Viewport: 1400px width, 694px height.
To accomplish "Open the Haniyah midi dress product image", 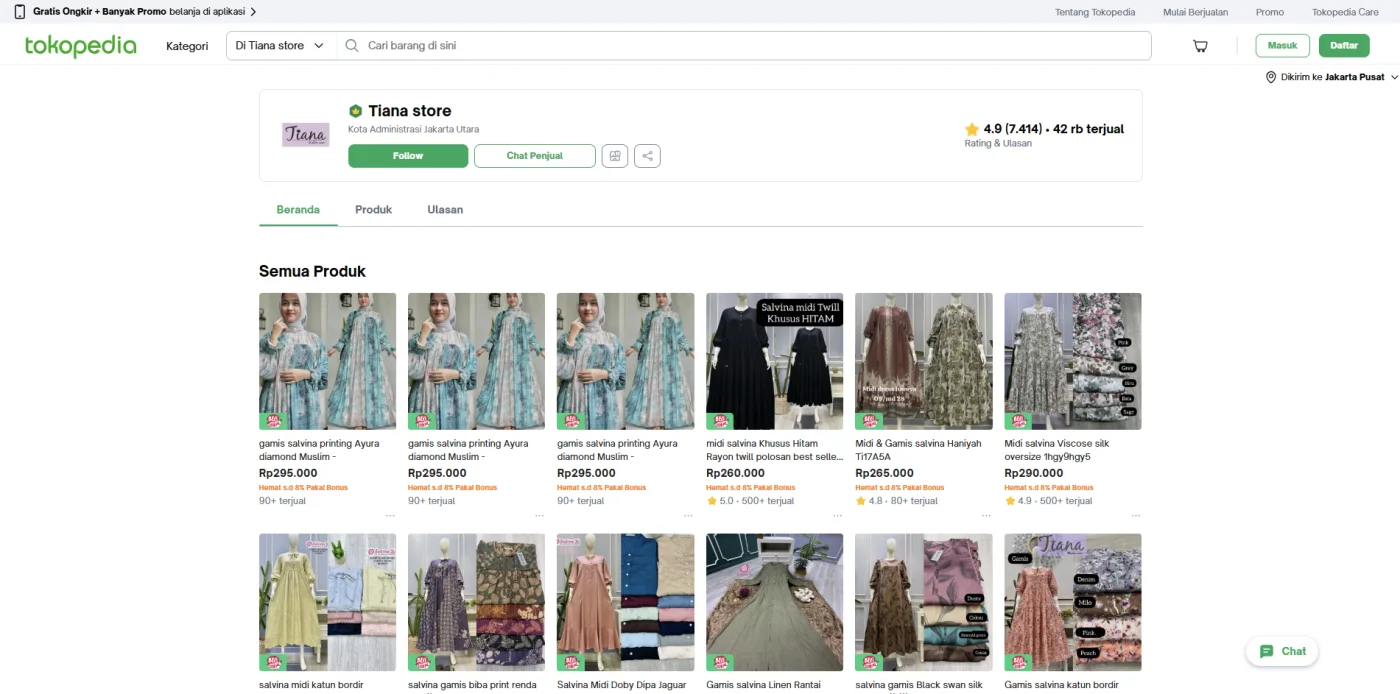I will [924, 361].
